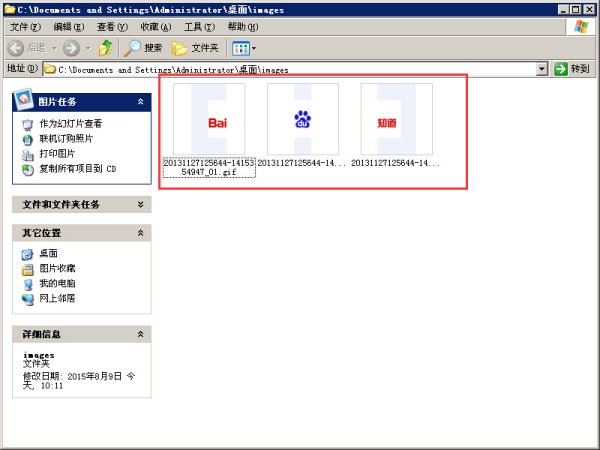The width and height of the screenshot is (600, 450).
Task: Click the folder icon in address bar
Action: tap(49, 69)
